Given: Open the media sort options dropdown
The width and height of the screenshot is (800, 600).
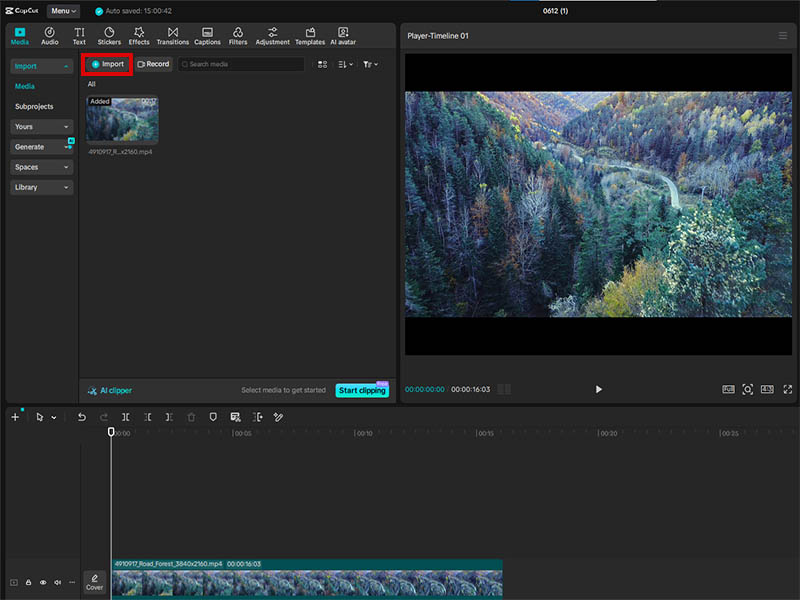Looking at the screenshot, I should click(x=345, y=64).
